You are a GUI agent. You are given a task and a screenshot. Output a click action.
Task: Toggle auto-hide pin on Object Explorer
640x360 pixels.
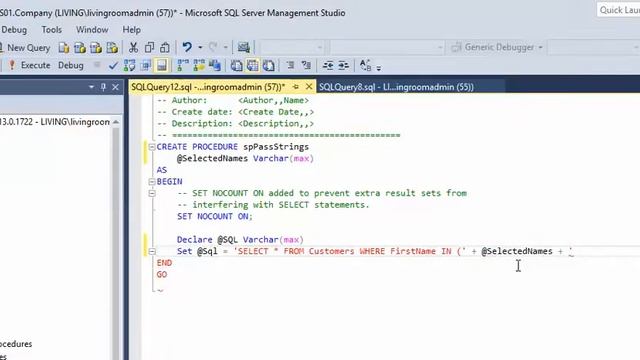click(x=103, y=87)
